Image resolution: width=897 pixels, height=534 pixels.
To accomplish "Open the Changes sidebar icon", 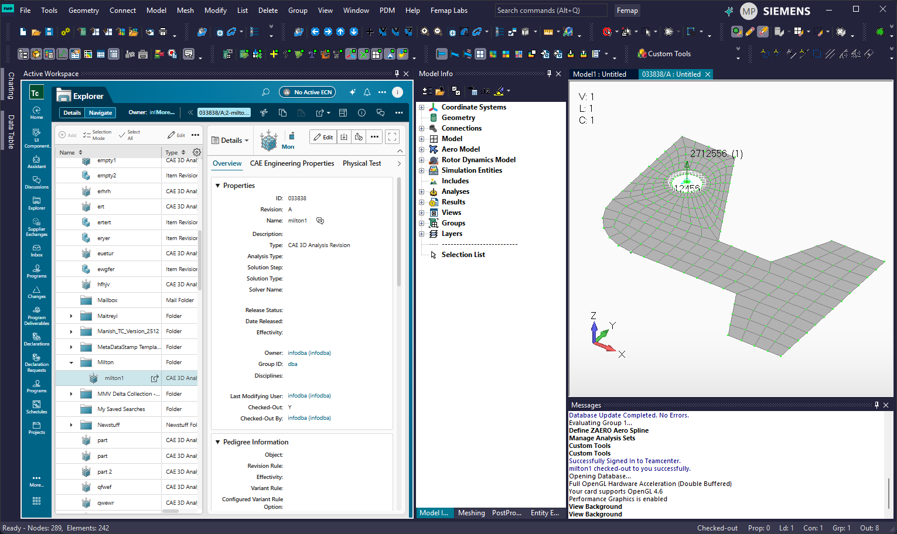I will point(37,292).
